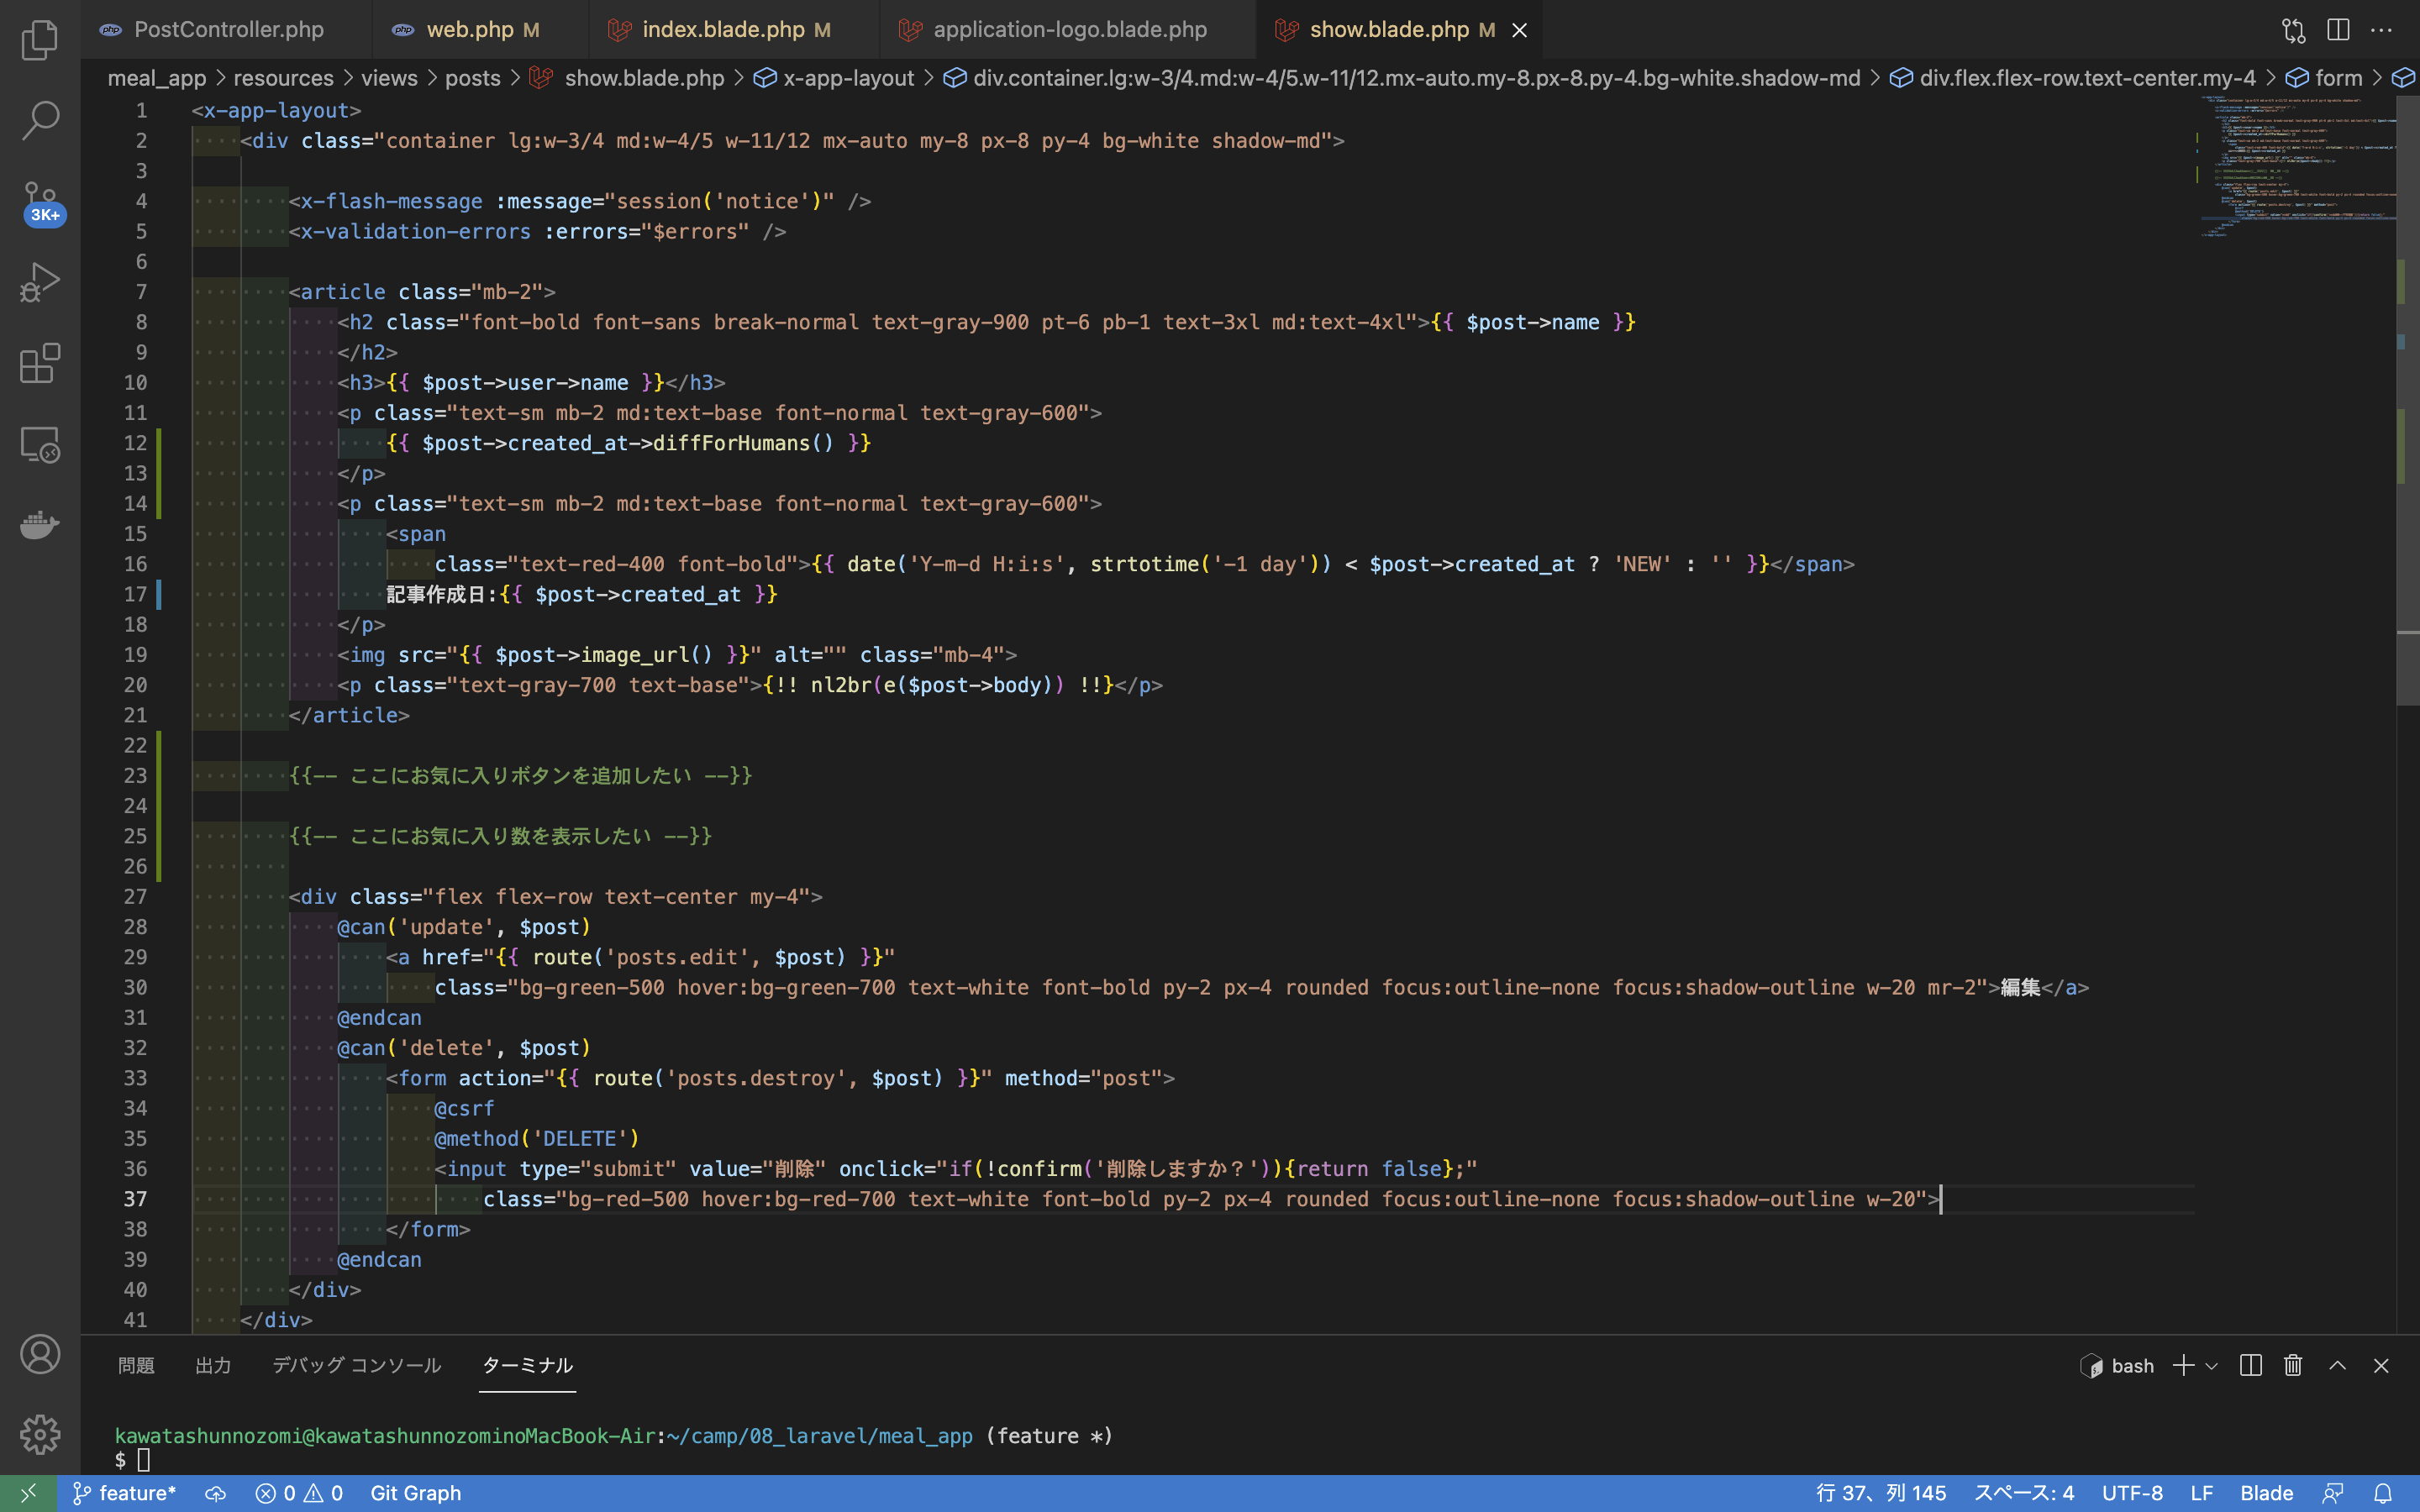Open Remote Explorer view icon
2420x1512 pixels.
40,444
